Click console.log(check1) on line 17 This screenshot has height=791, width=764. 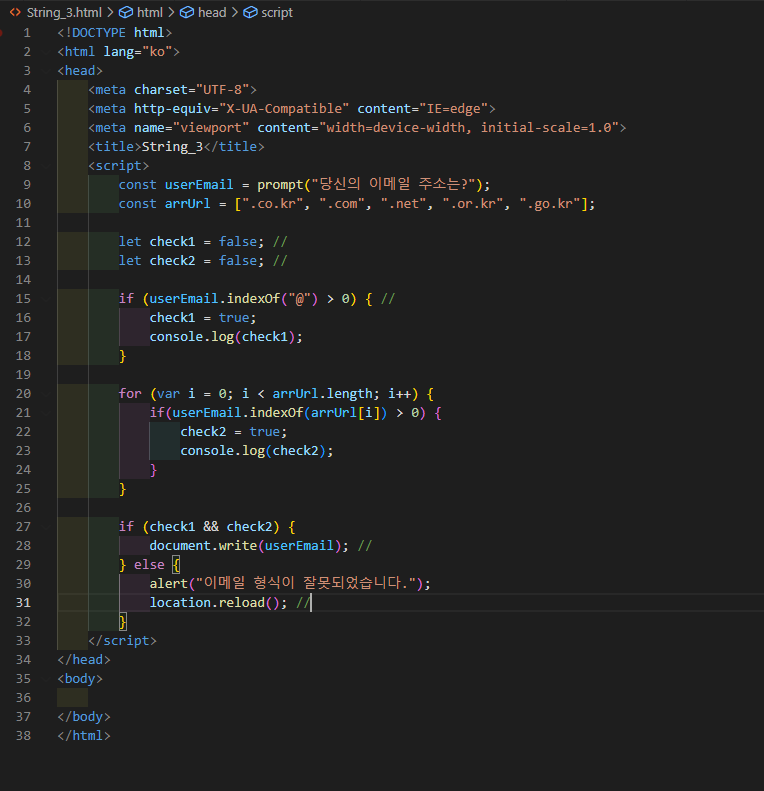[x=222, y=337]
